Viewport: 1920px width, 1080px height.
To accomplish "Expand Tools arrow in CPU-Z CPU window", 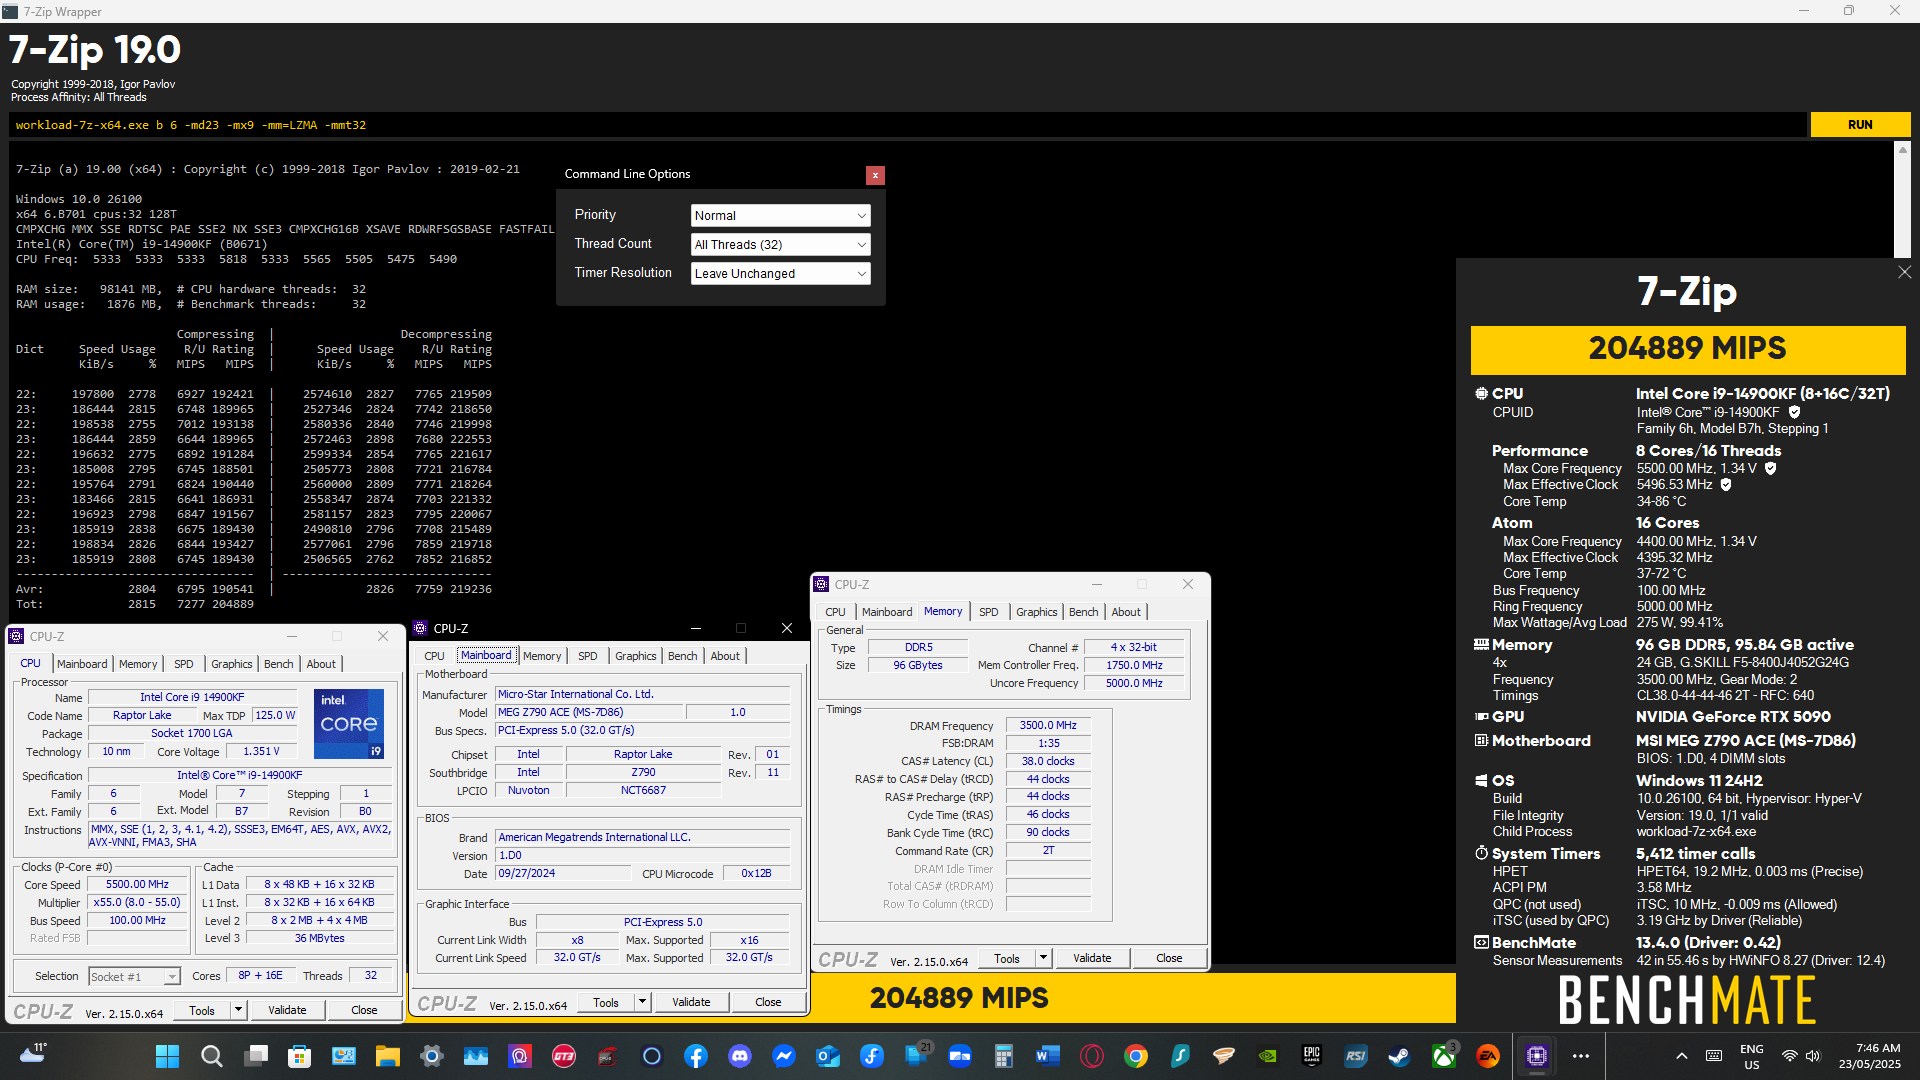I will tap(239, 1010).
